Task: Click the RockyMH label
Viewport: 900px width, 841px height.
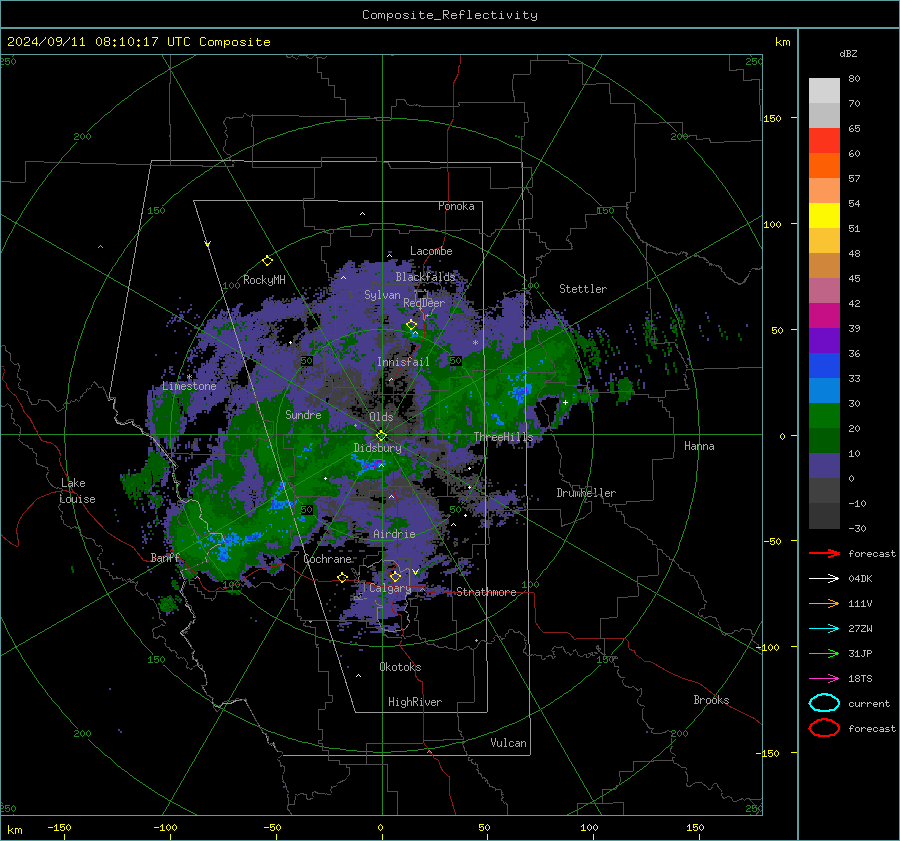Action: 264,280
